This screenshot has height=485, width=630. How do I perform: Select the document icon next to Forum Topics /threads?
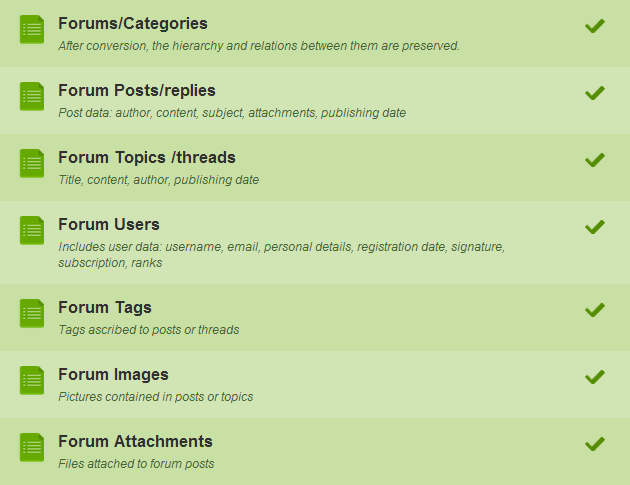click(32, 164)
